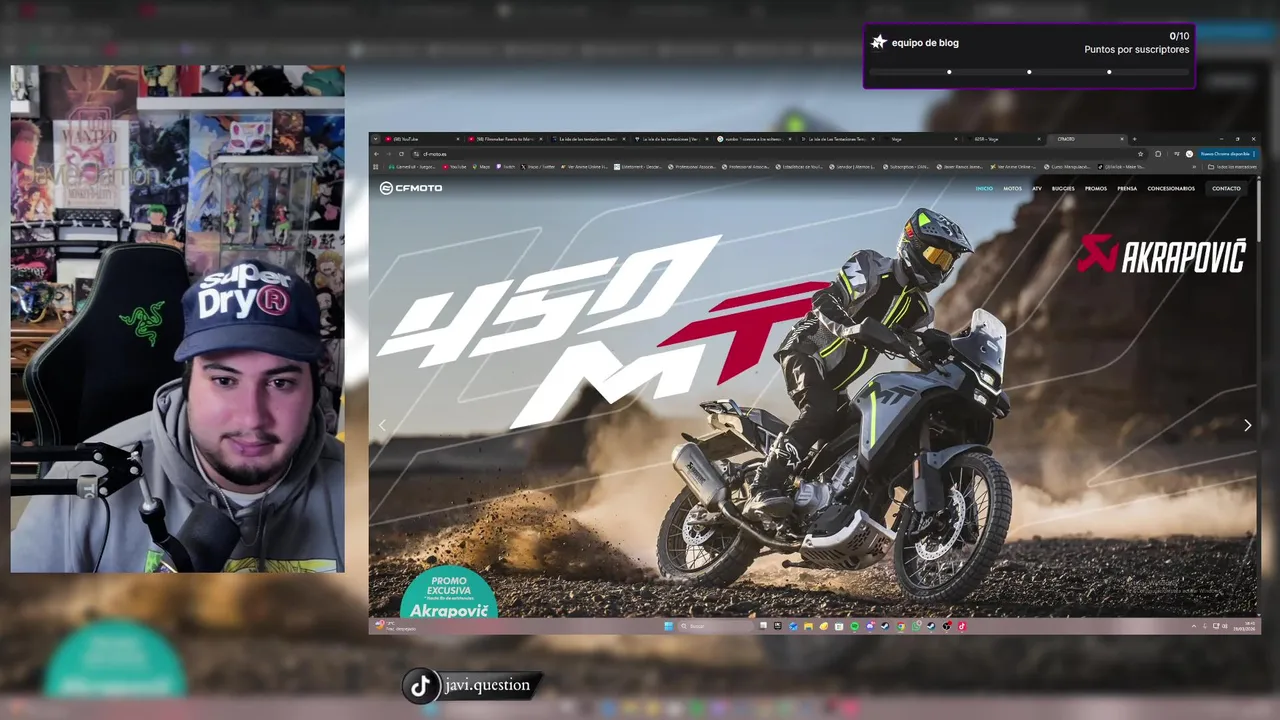Open the MOTOS menu item
Viewport: 1280px width, 720px height.
[1013, 188]
